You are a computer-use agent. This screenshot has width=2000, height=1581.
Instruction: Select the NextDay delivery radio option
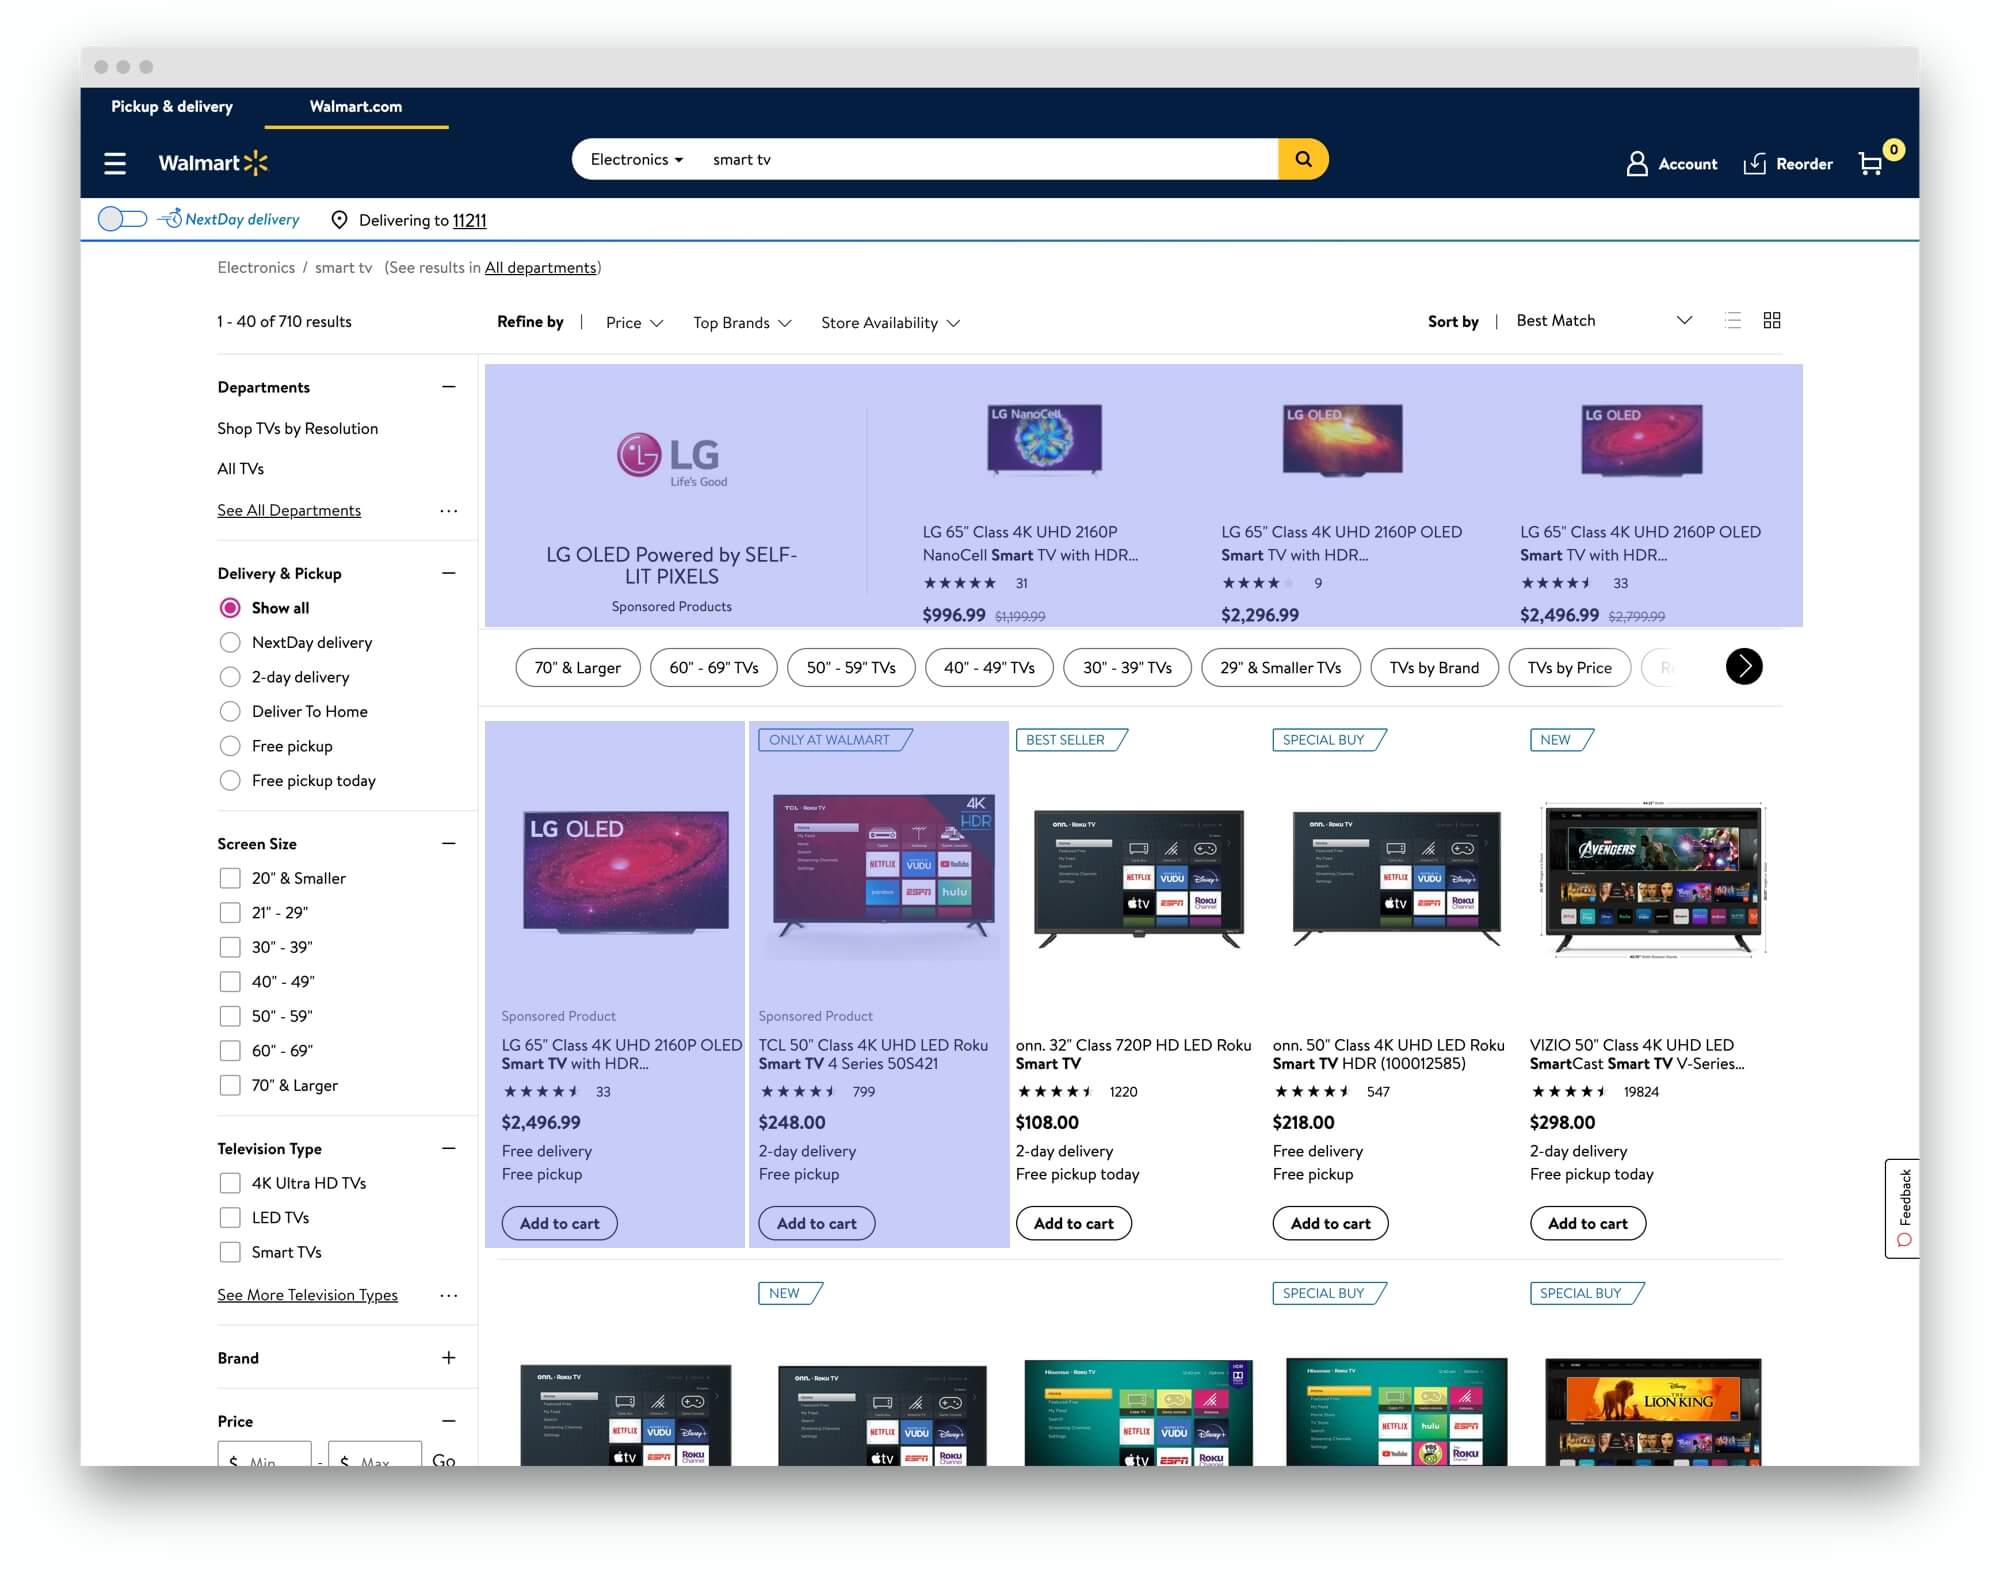(x=230, y=642)
